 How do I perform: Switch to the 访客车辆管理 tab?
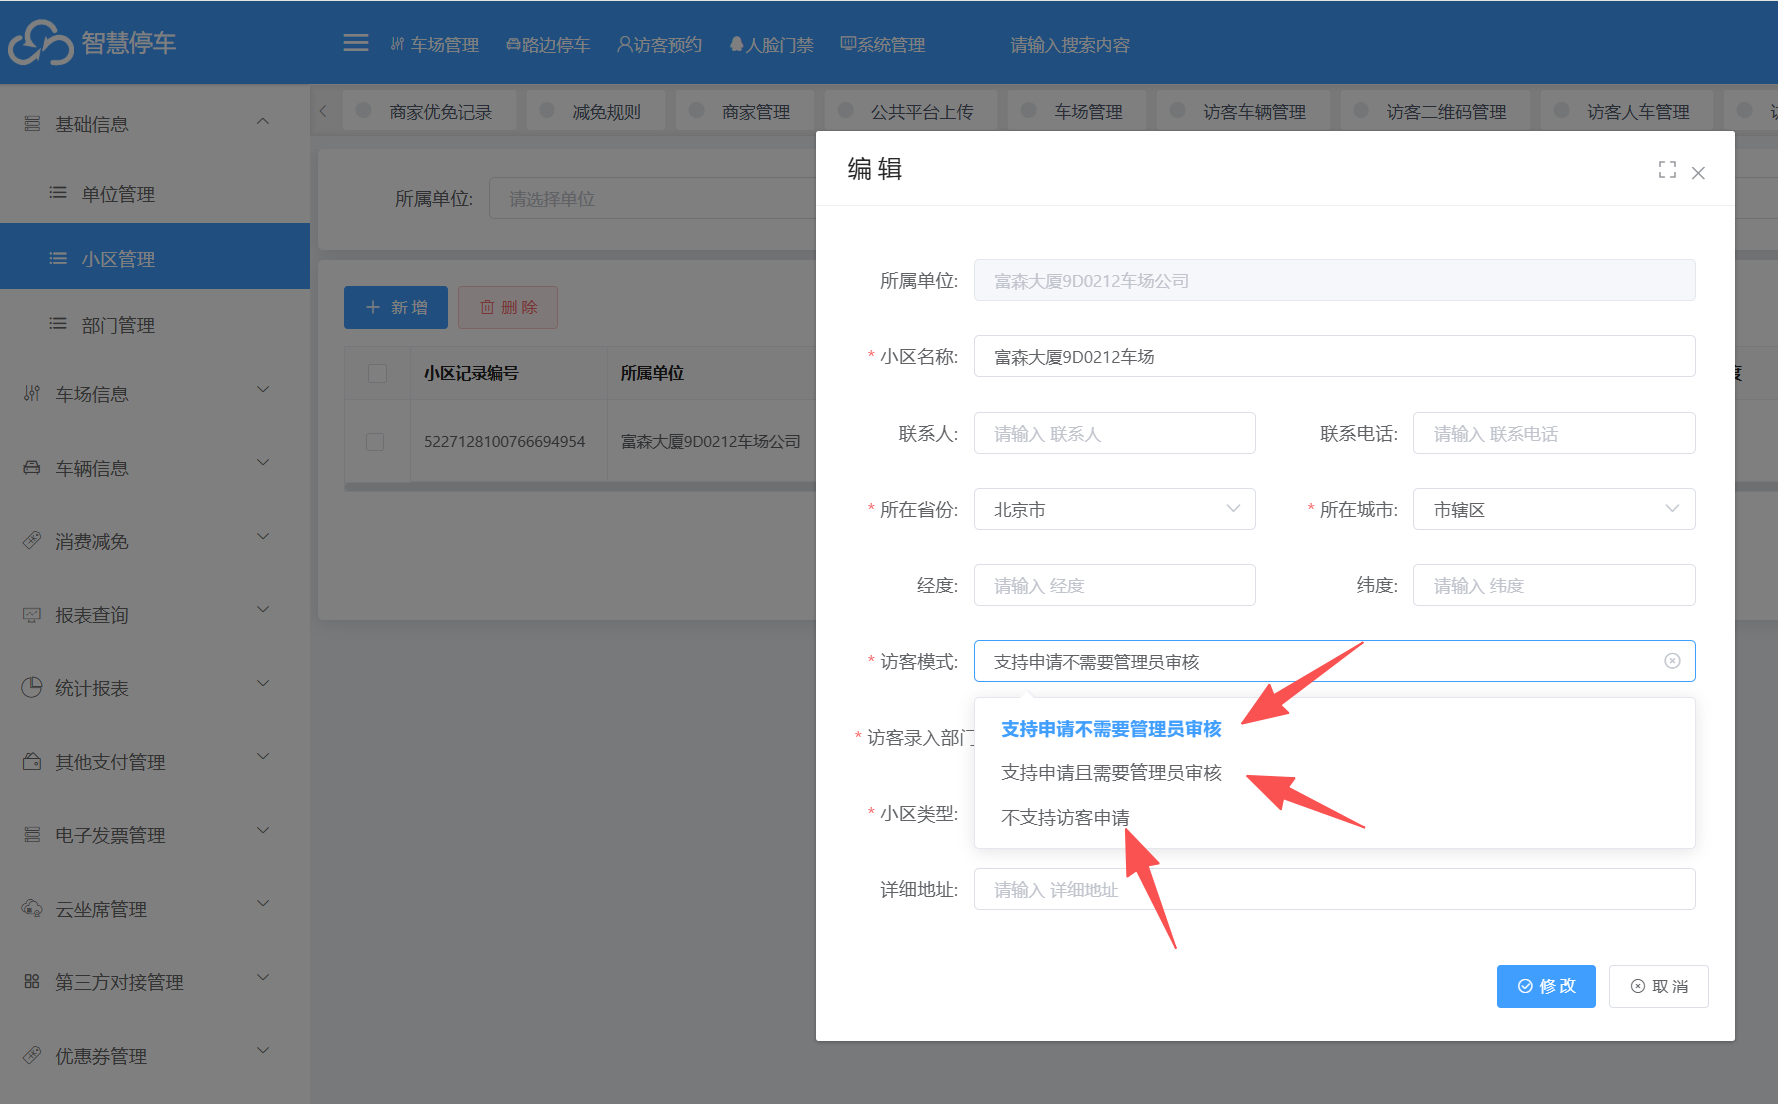1241,111
